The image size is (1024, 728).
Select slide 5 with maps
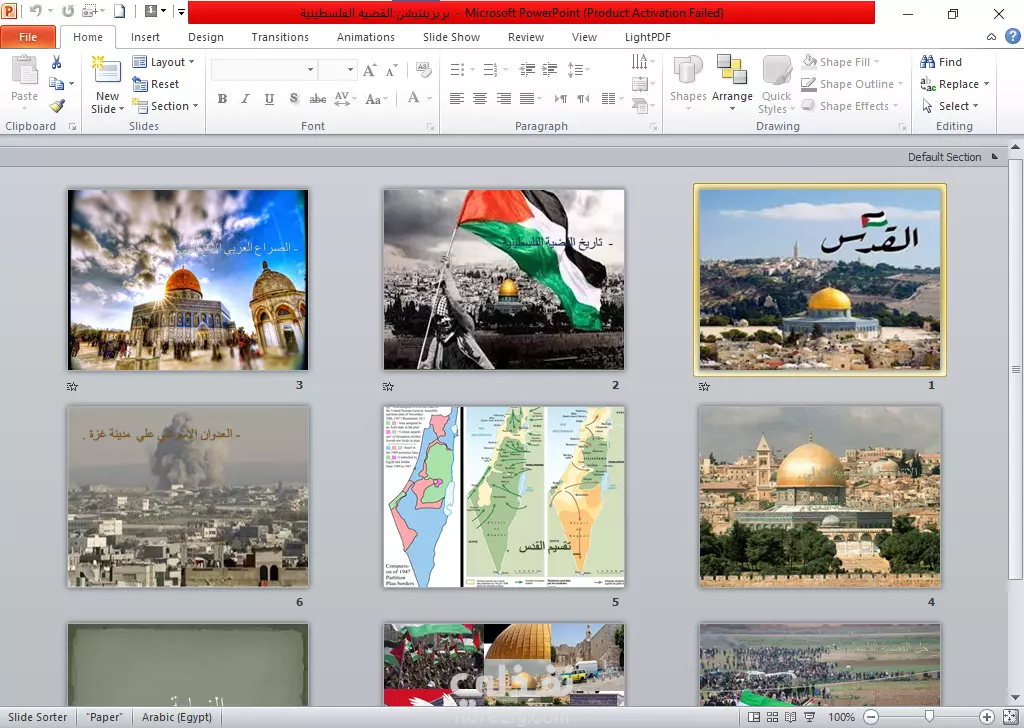coord(504,496)
